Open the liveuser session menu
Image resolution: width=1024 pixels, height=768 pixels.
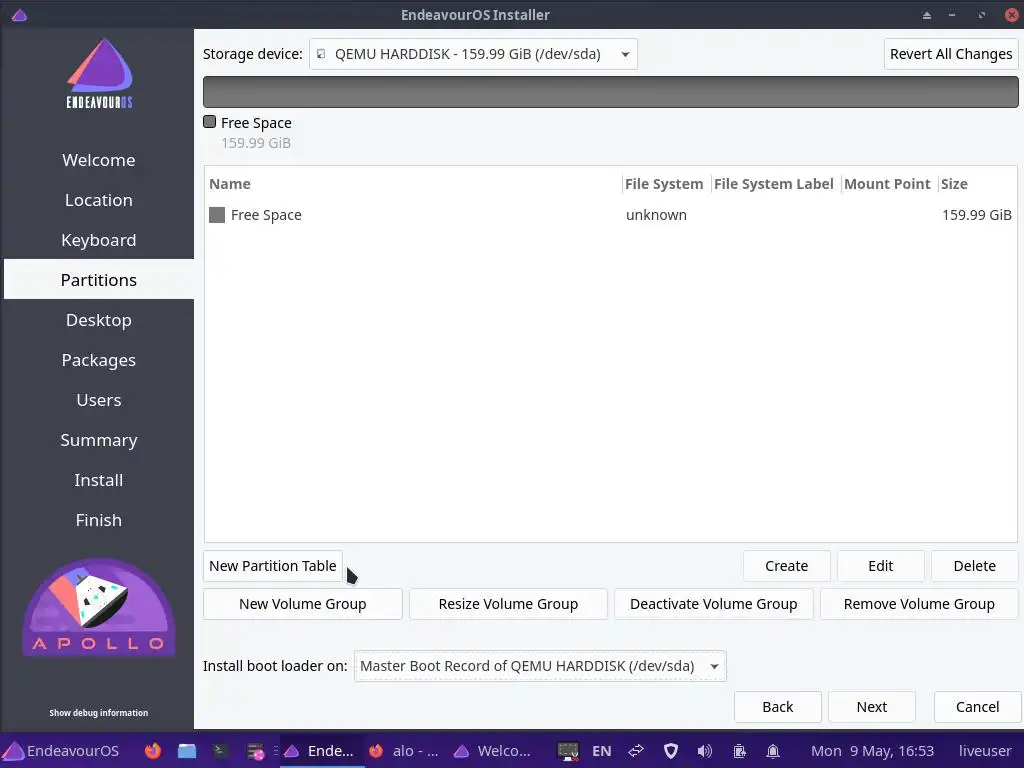[985, 751]
